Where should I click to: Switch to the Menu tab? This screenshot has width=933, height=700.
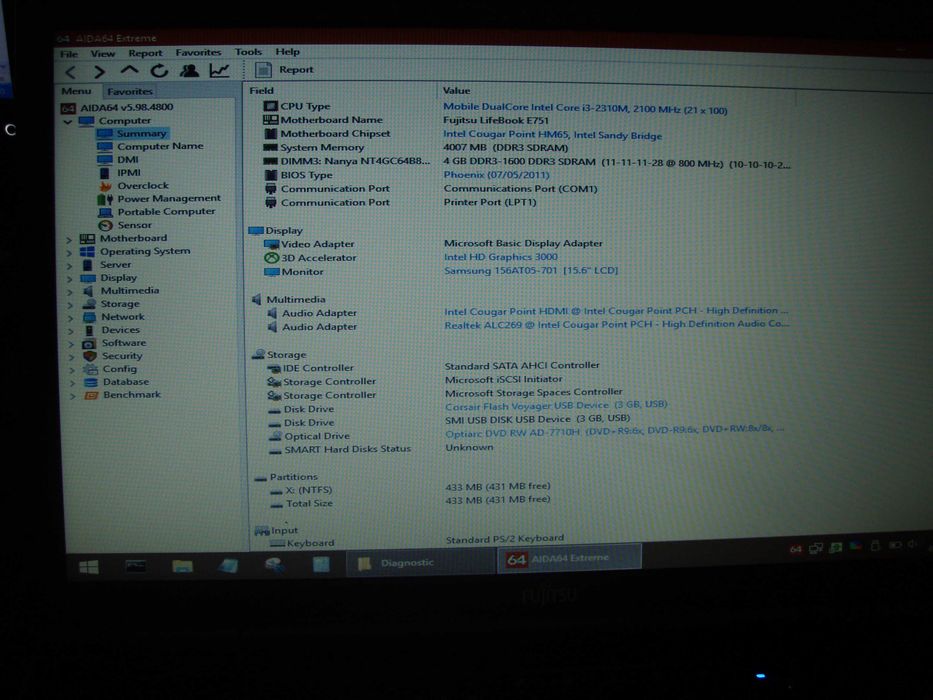[x=76, y=92]
